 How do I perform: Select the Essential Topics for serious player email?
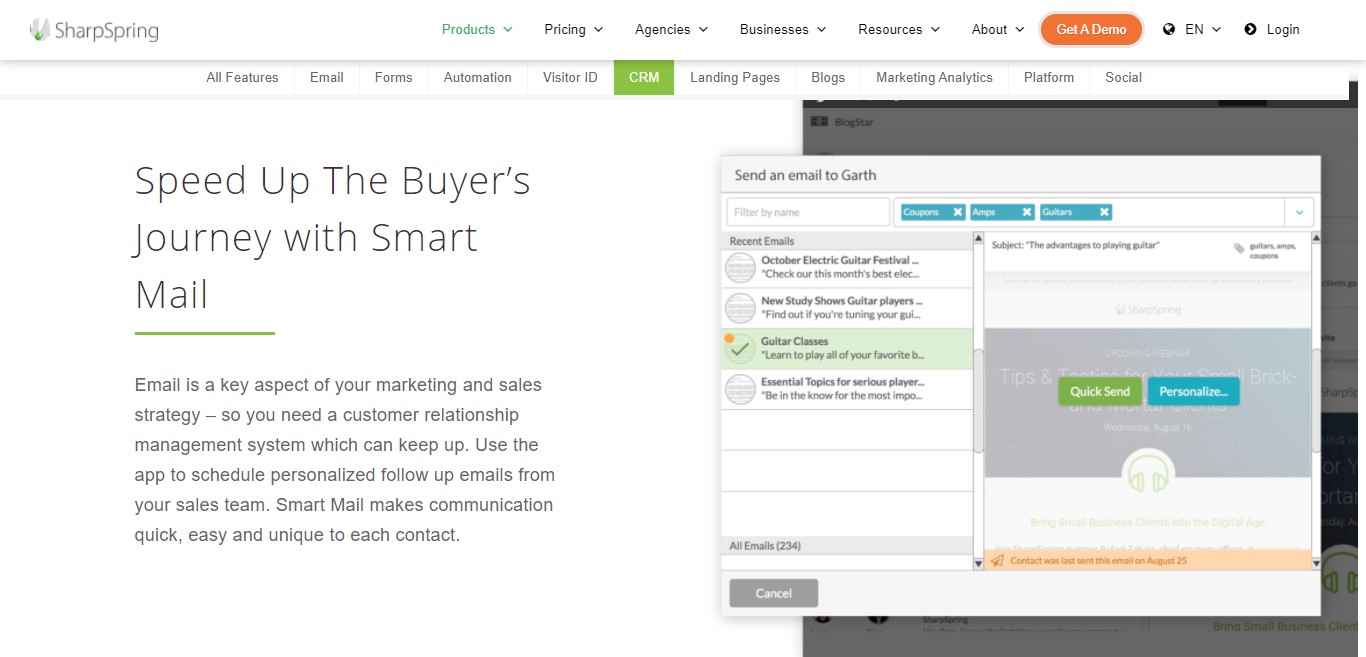point(847,389)
